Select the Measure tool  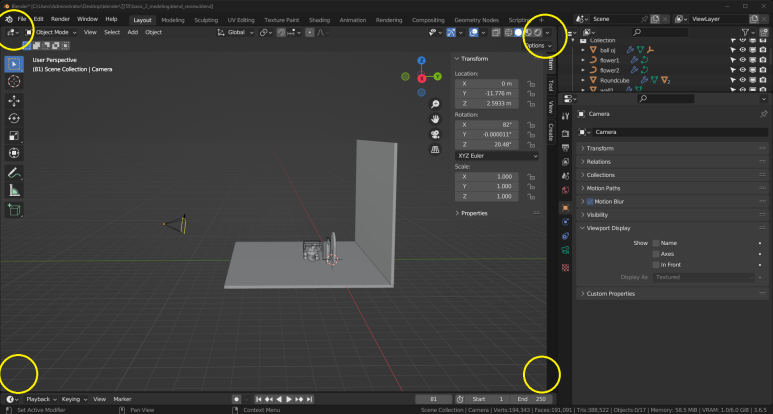click(x=14, y=190)
